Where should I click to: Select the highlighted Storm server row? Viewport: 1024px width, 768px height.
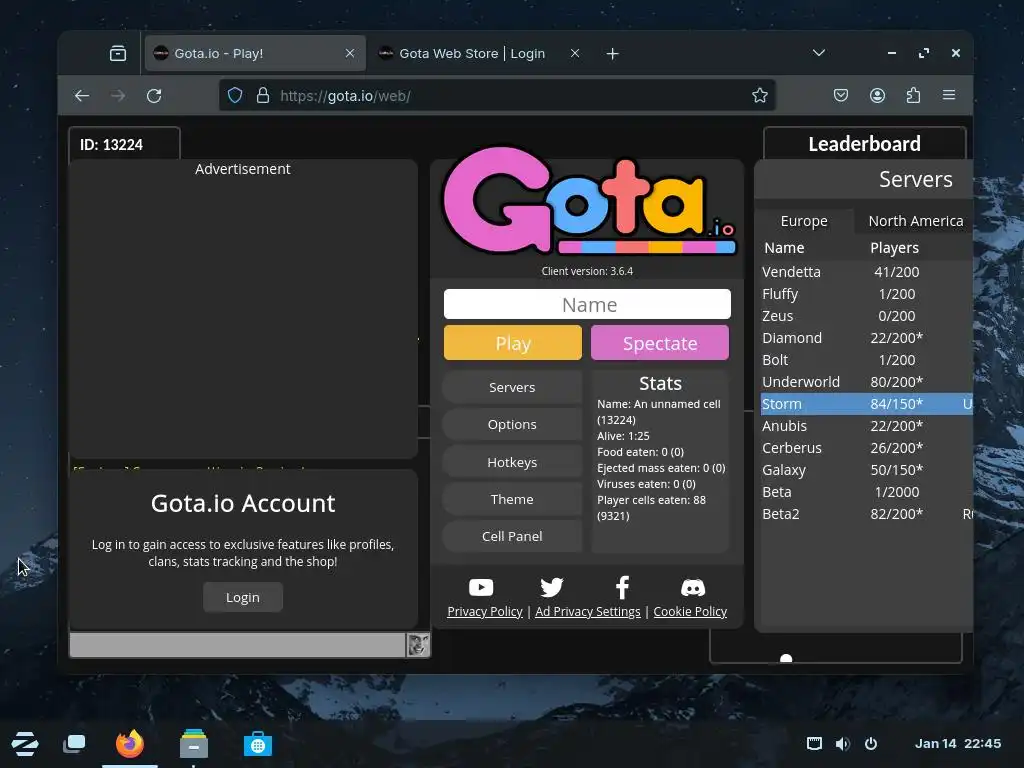(x=867, y=404)
